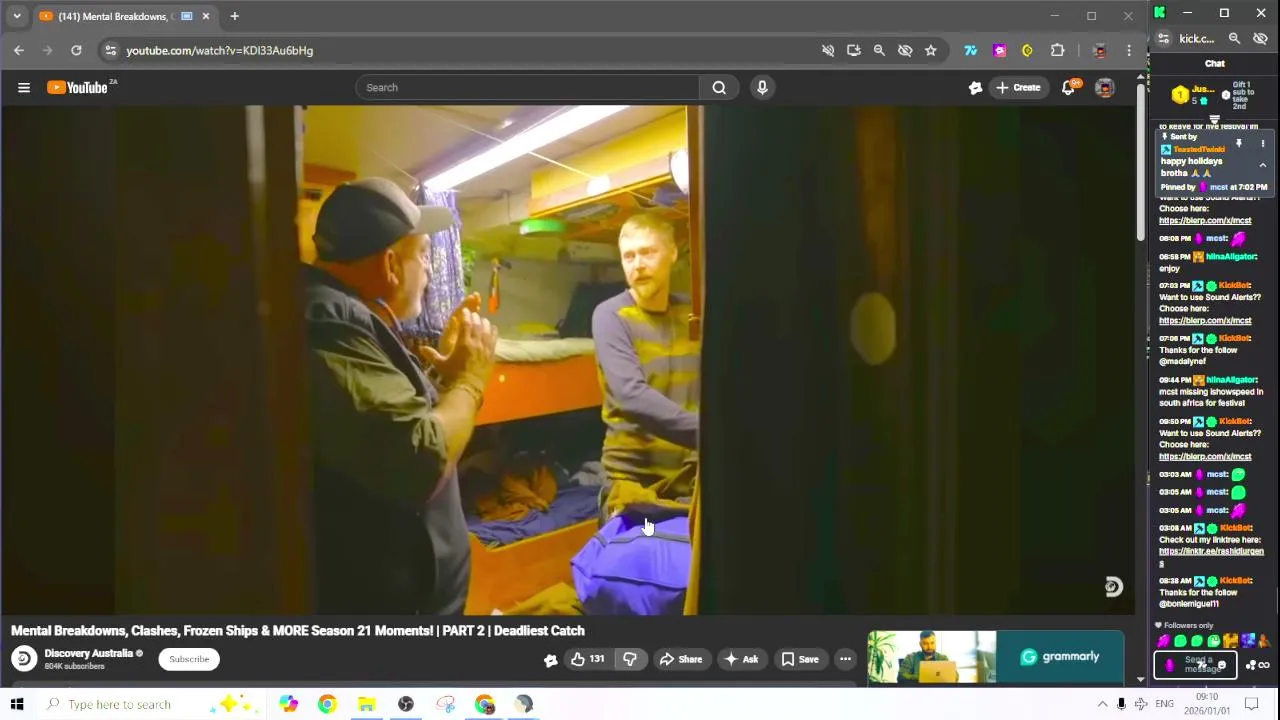
Task: Go back in the browser
Action: pos(19,50)
